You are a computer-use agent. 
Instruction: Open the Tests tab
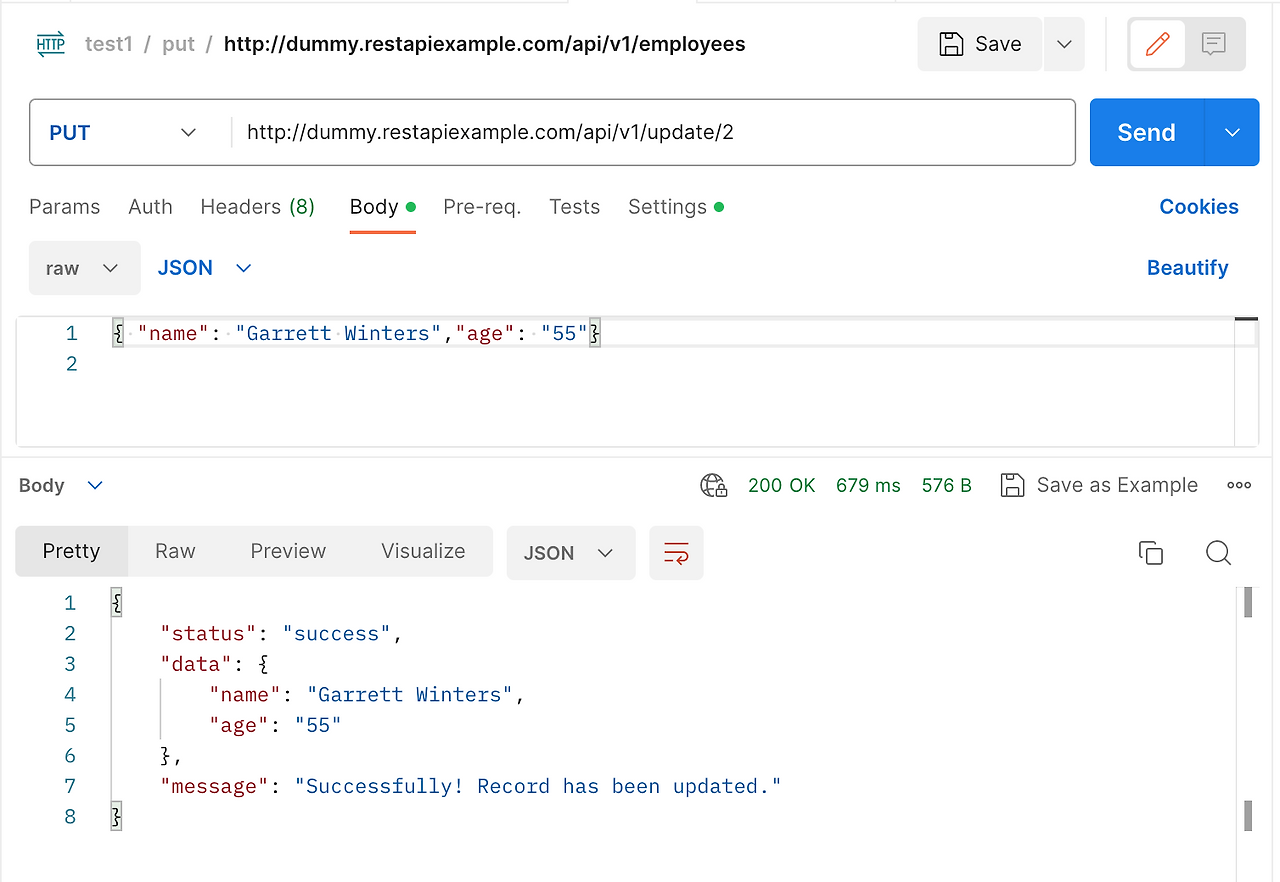[574, 207]
